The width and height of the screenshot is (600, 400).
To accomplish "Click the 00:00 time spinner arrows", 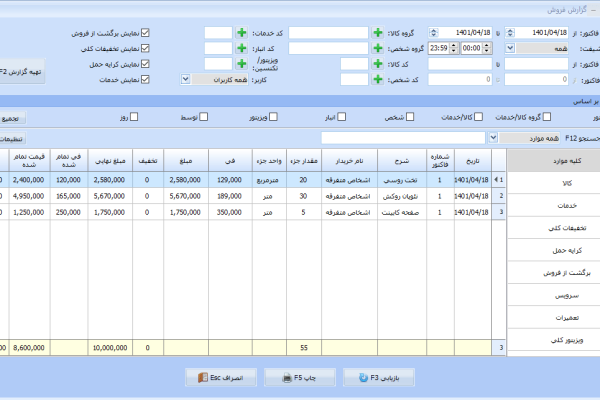I will (487, 48).
